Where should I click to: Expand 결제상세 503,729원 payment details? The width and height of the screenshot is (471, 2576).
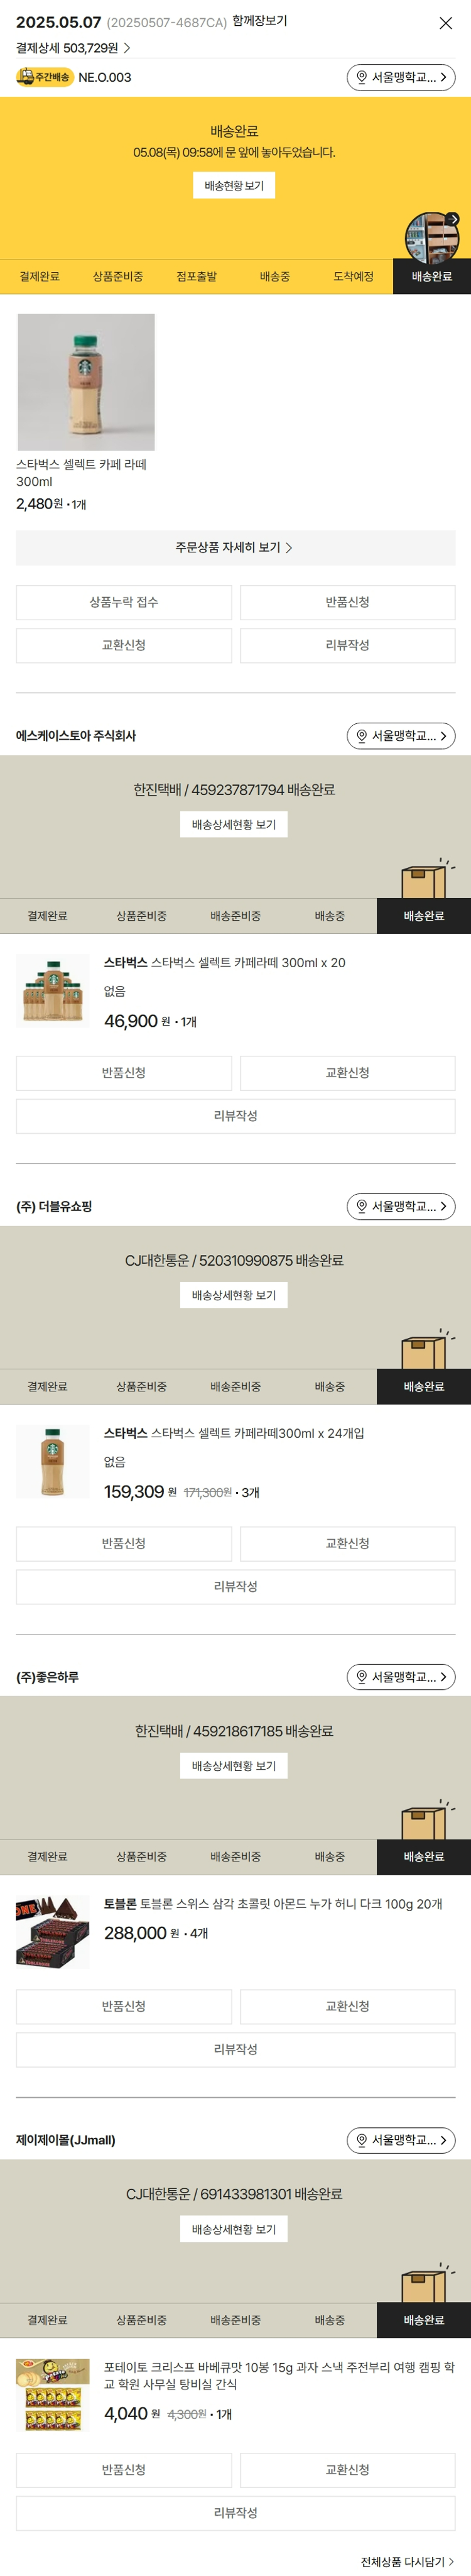point(73,48)
